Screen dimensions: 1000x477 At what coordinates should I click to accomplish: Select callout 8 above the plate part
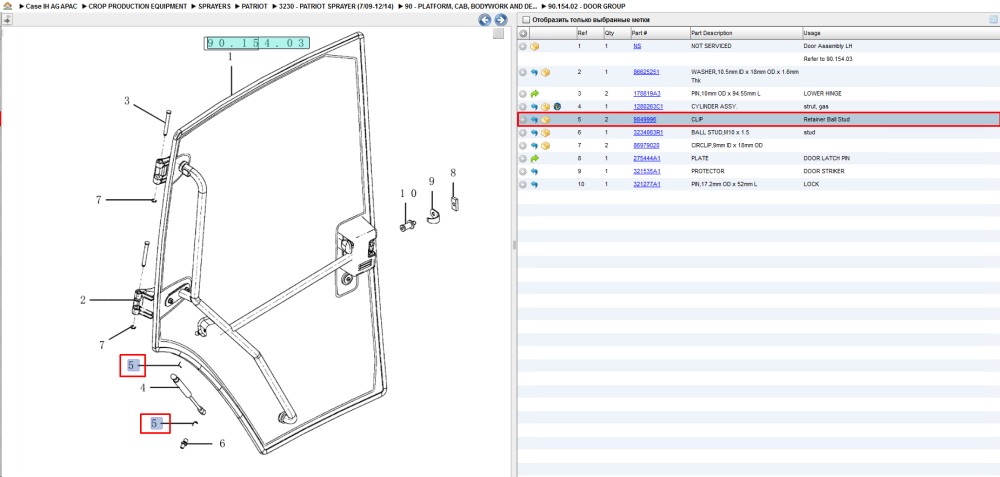[453, 173]
